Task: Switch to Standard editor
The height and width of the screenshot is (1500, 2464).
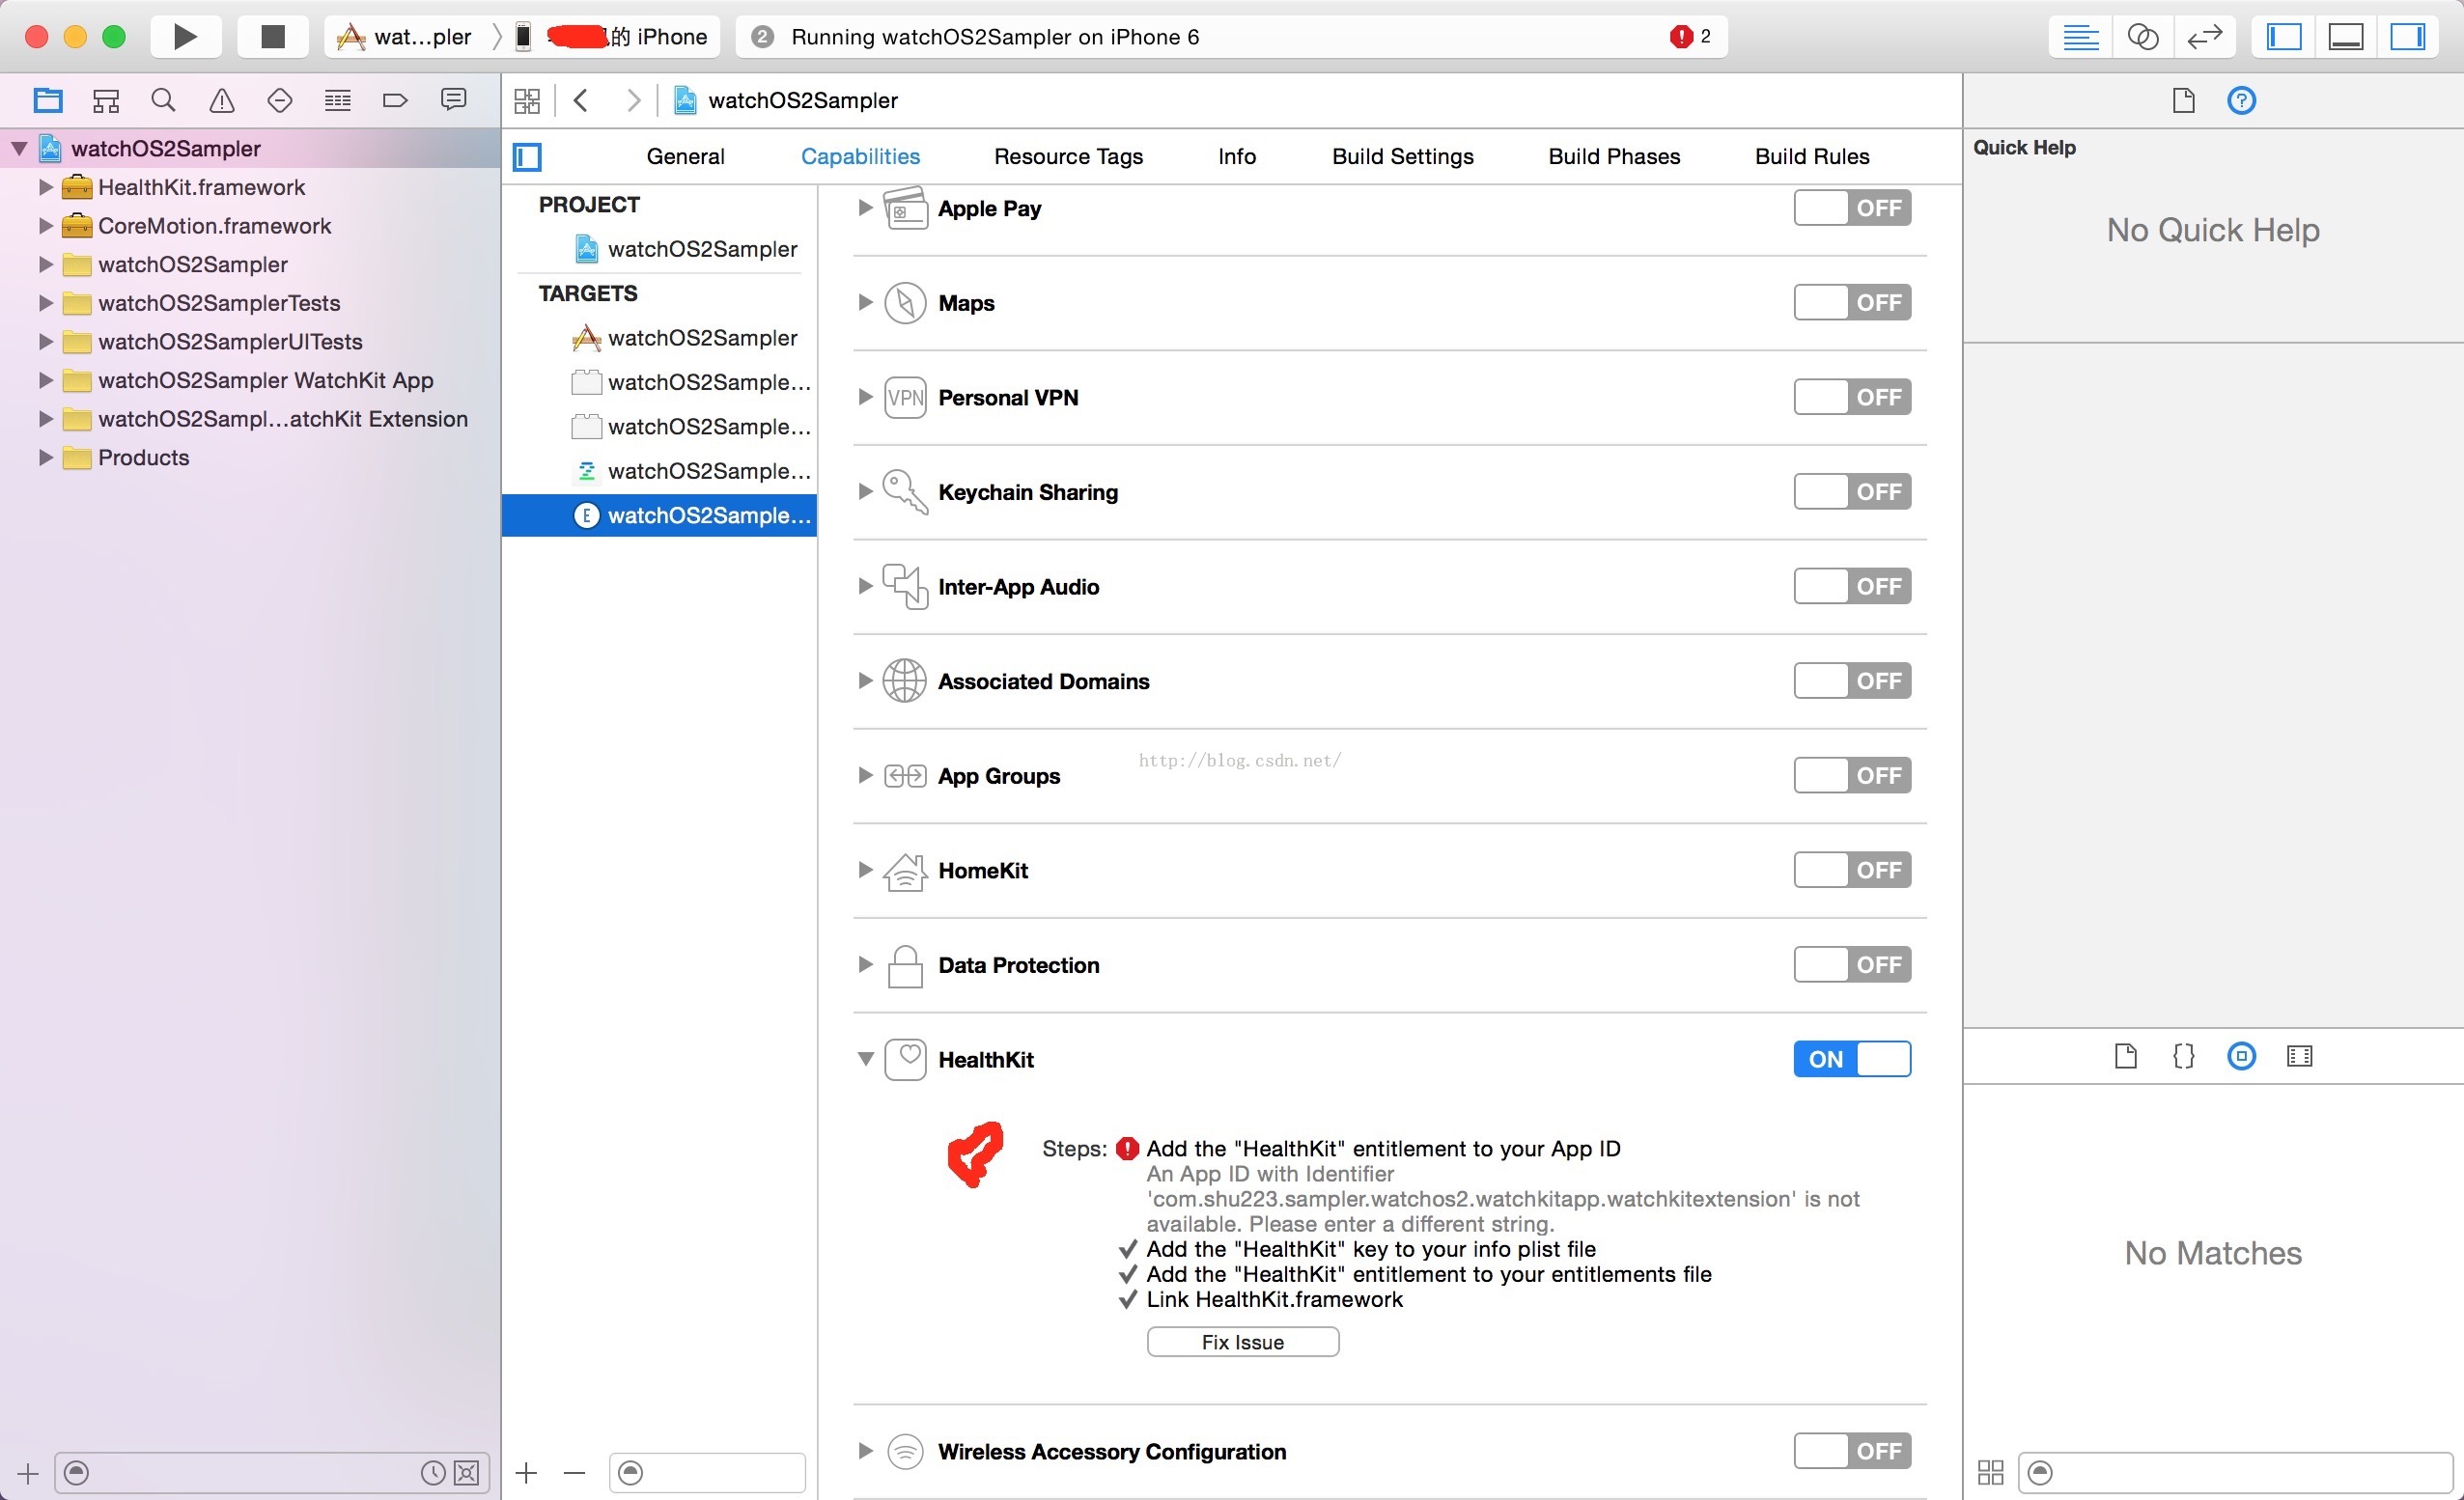Action: pos(2081,37)
